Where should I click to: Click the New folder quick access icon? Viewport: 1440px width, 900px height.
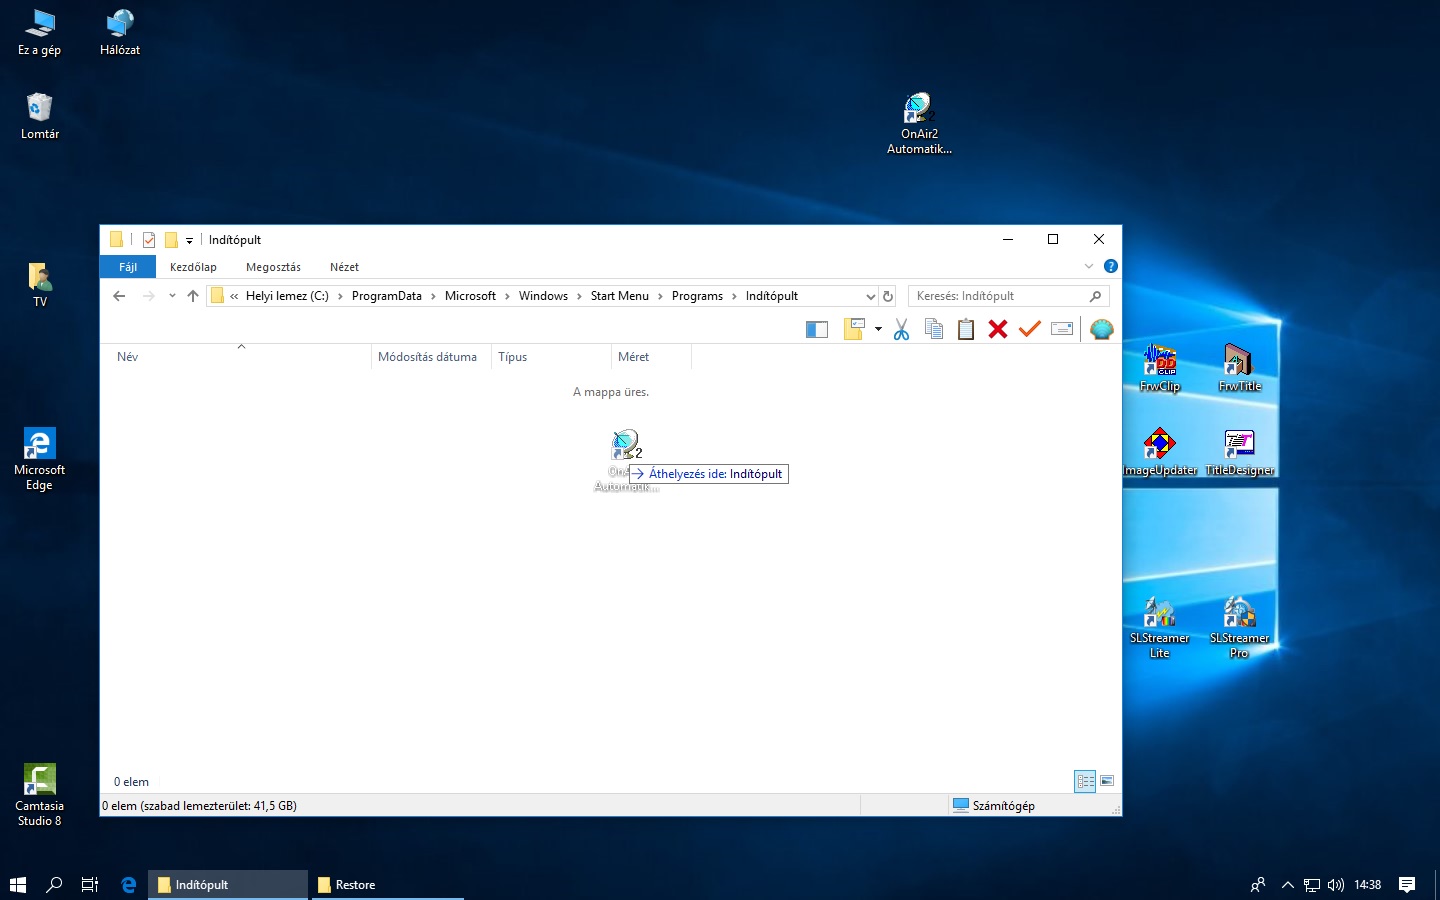click(171, 240)
